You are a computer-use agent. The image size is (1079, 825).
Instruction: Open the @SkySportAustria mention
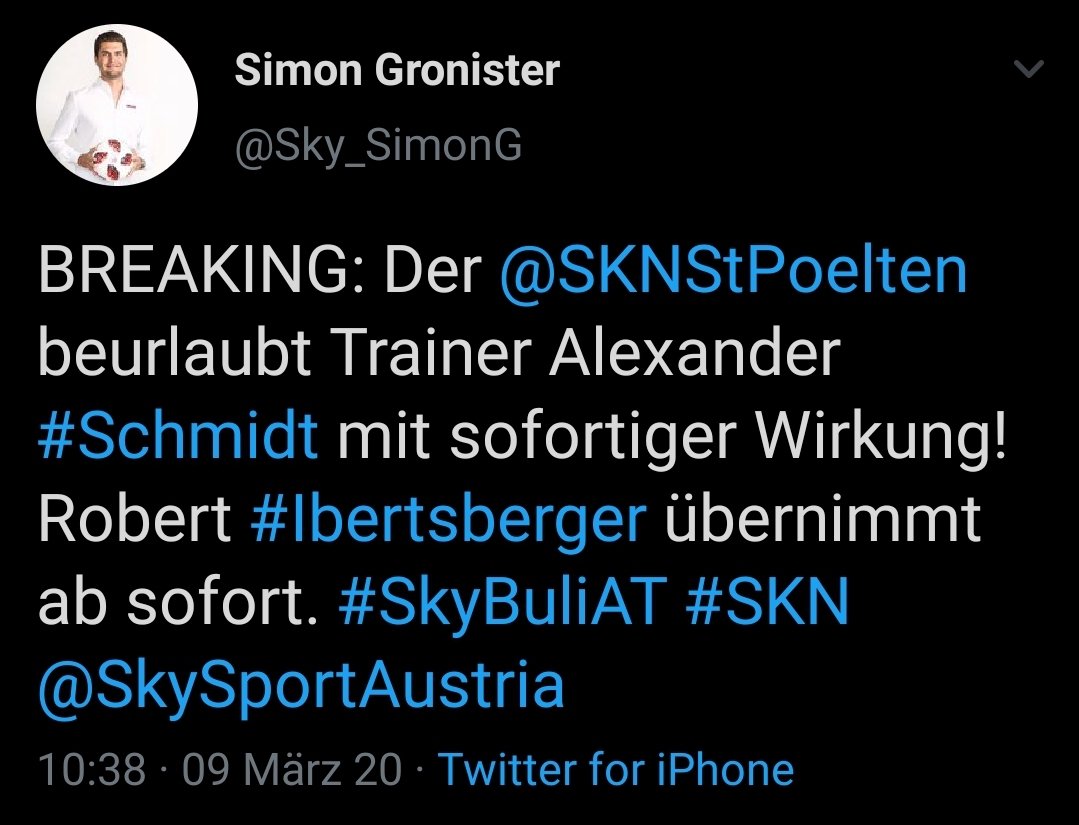click(301, 685)
